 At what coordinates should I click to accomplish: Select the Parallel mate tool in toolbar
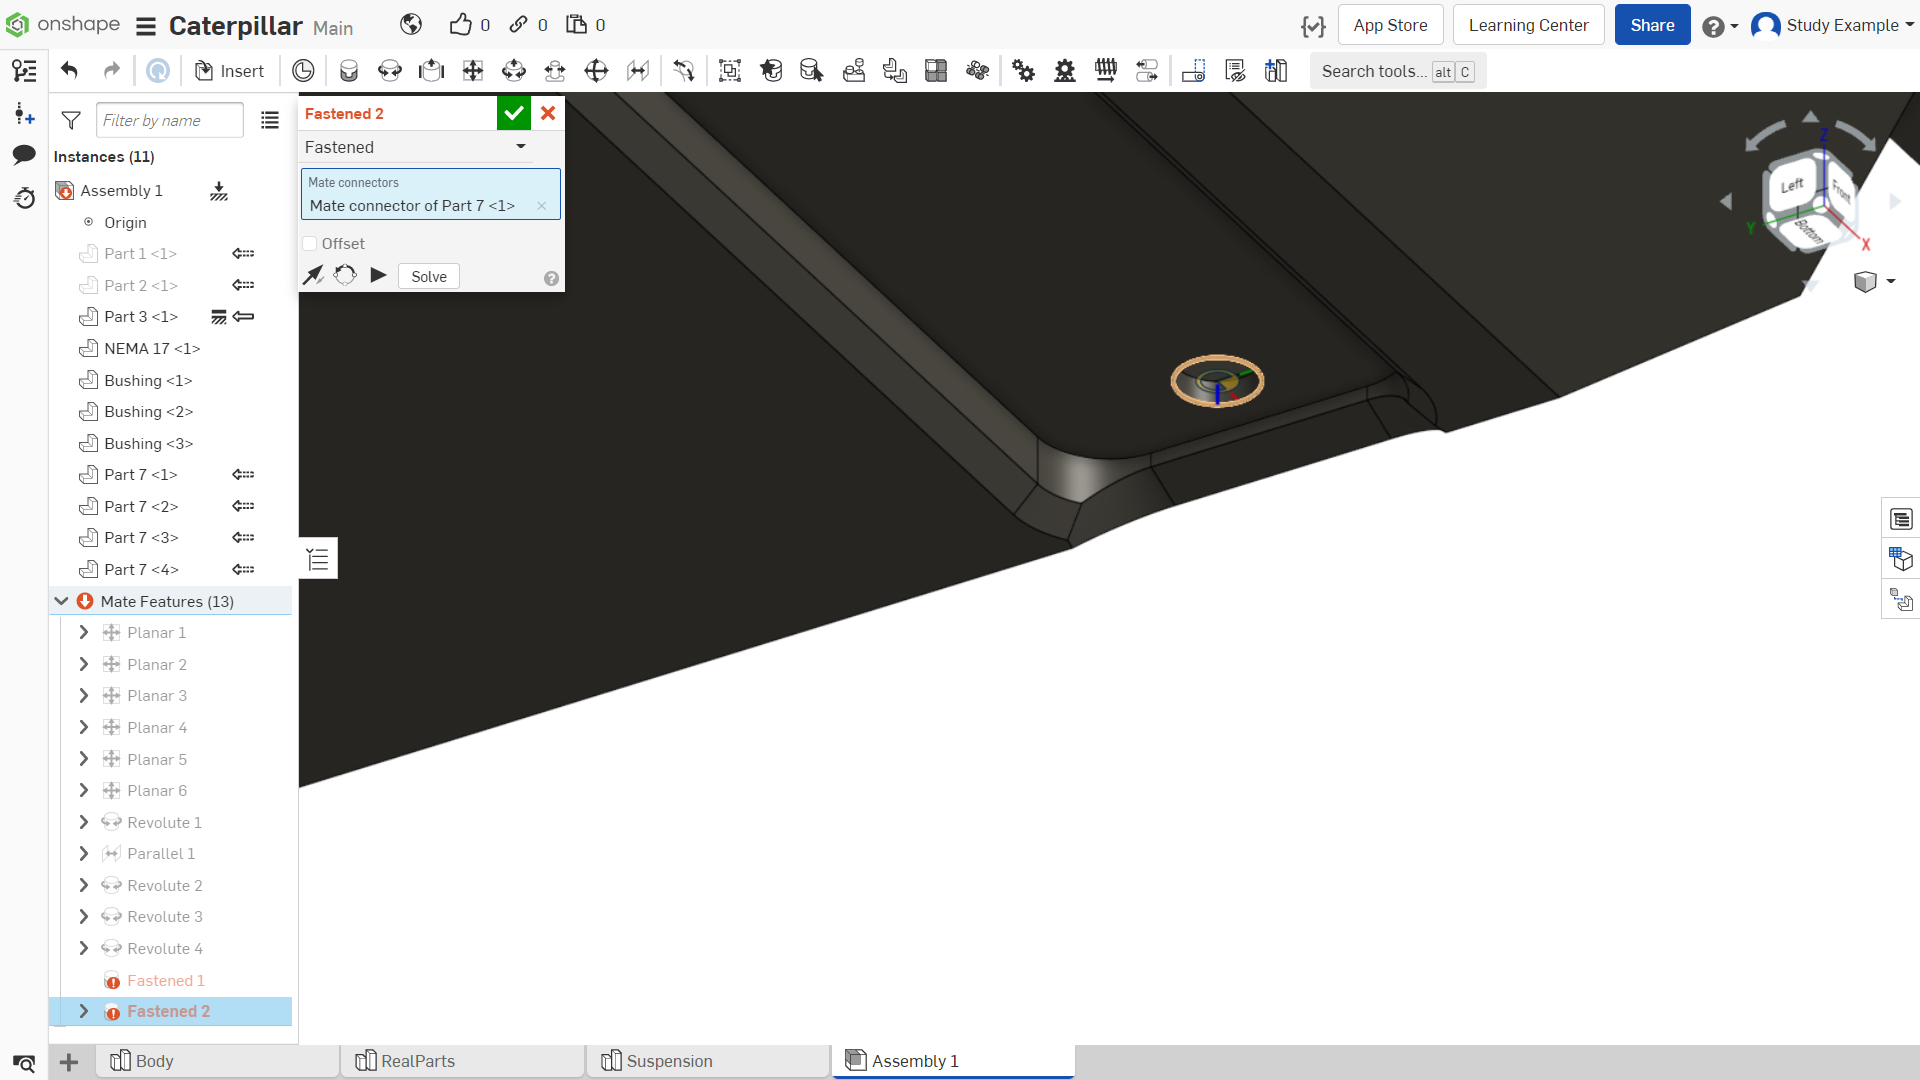point(638,71)
